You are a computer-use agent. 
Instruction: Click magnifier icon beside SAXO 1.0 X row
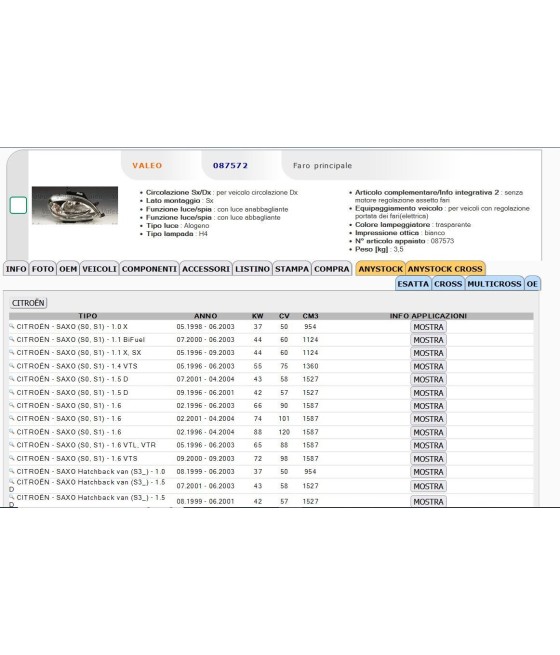(12, 326)
